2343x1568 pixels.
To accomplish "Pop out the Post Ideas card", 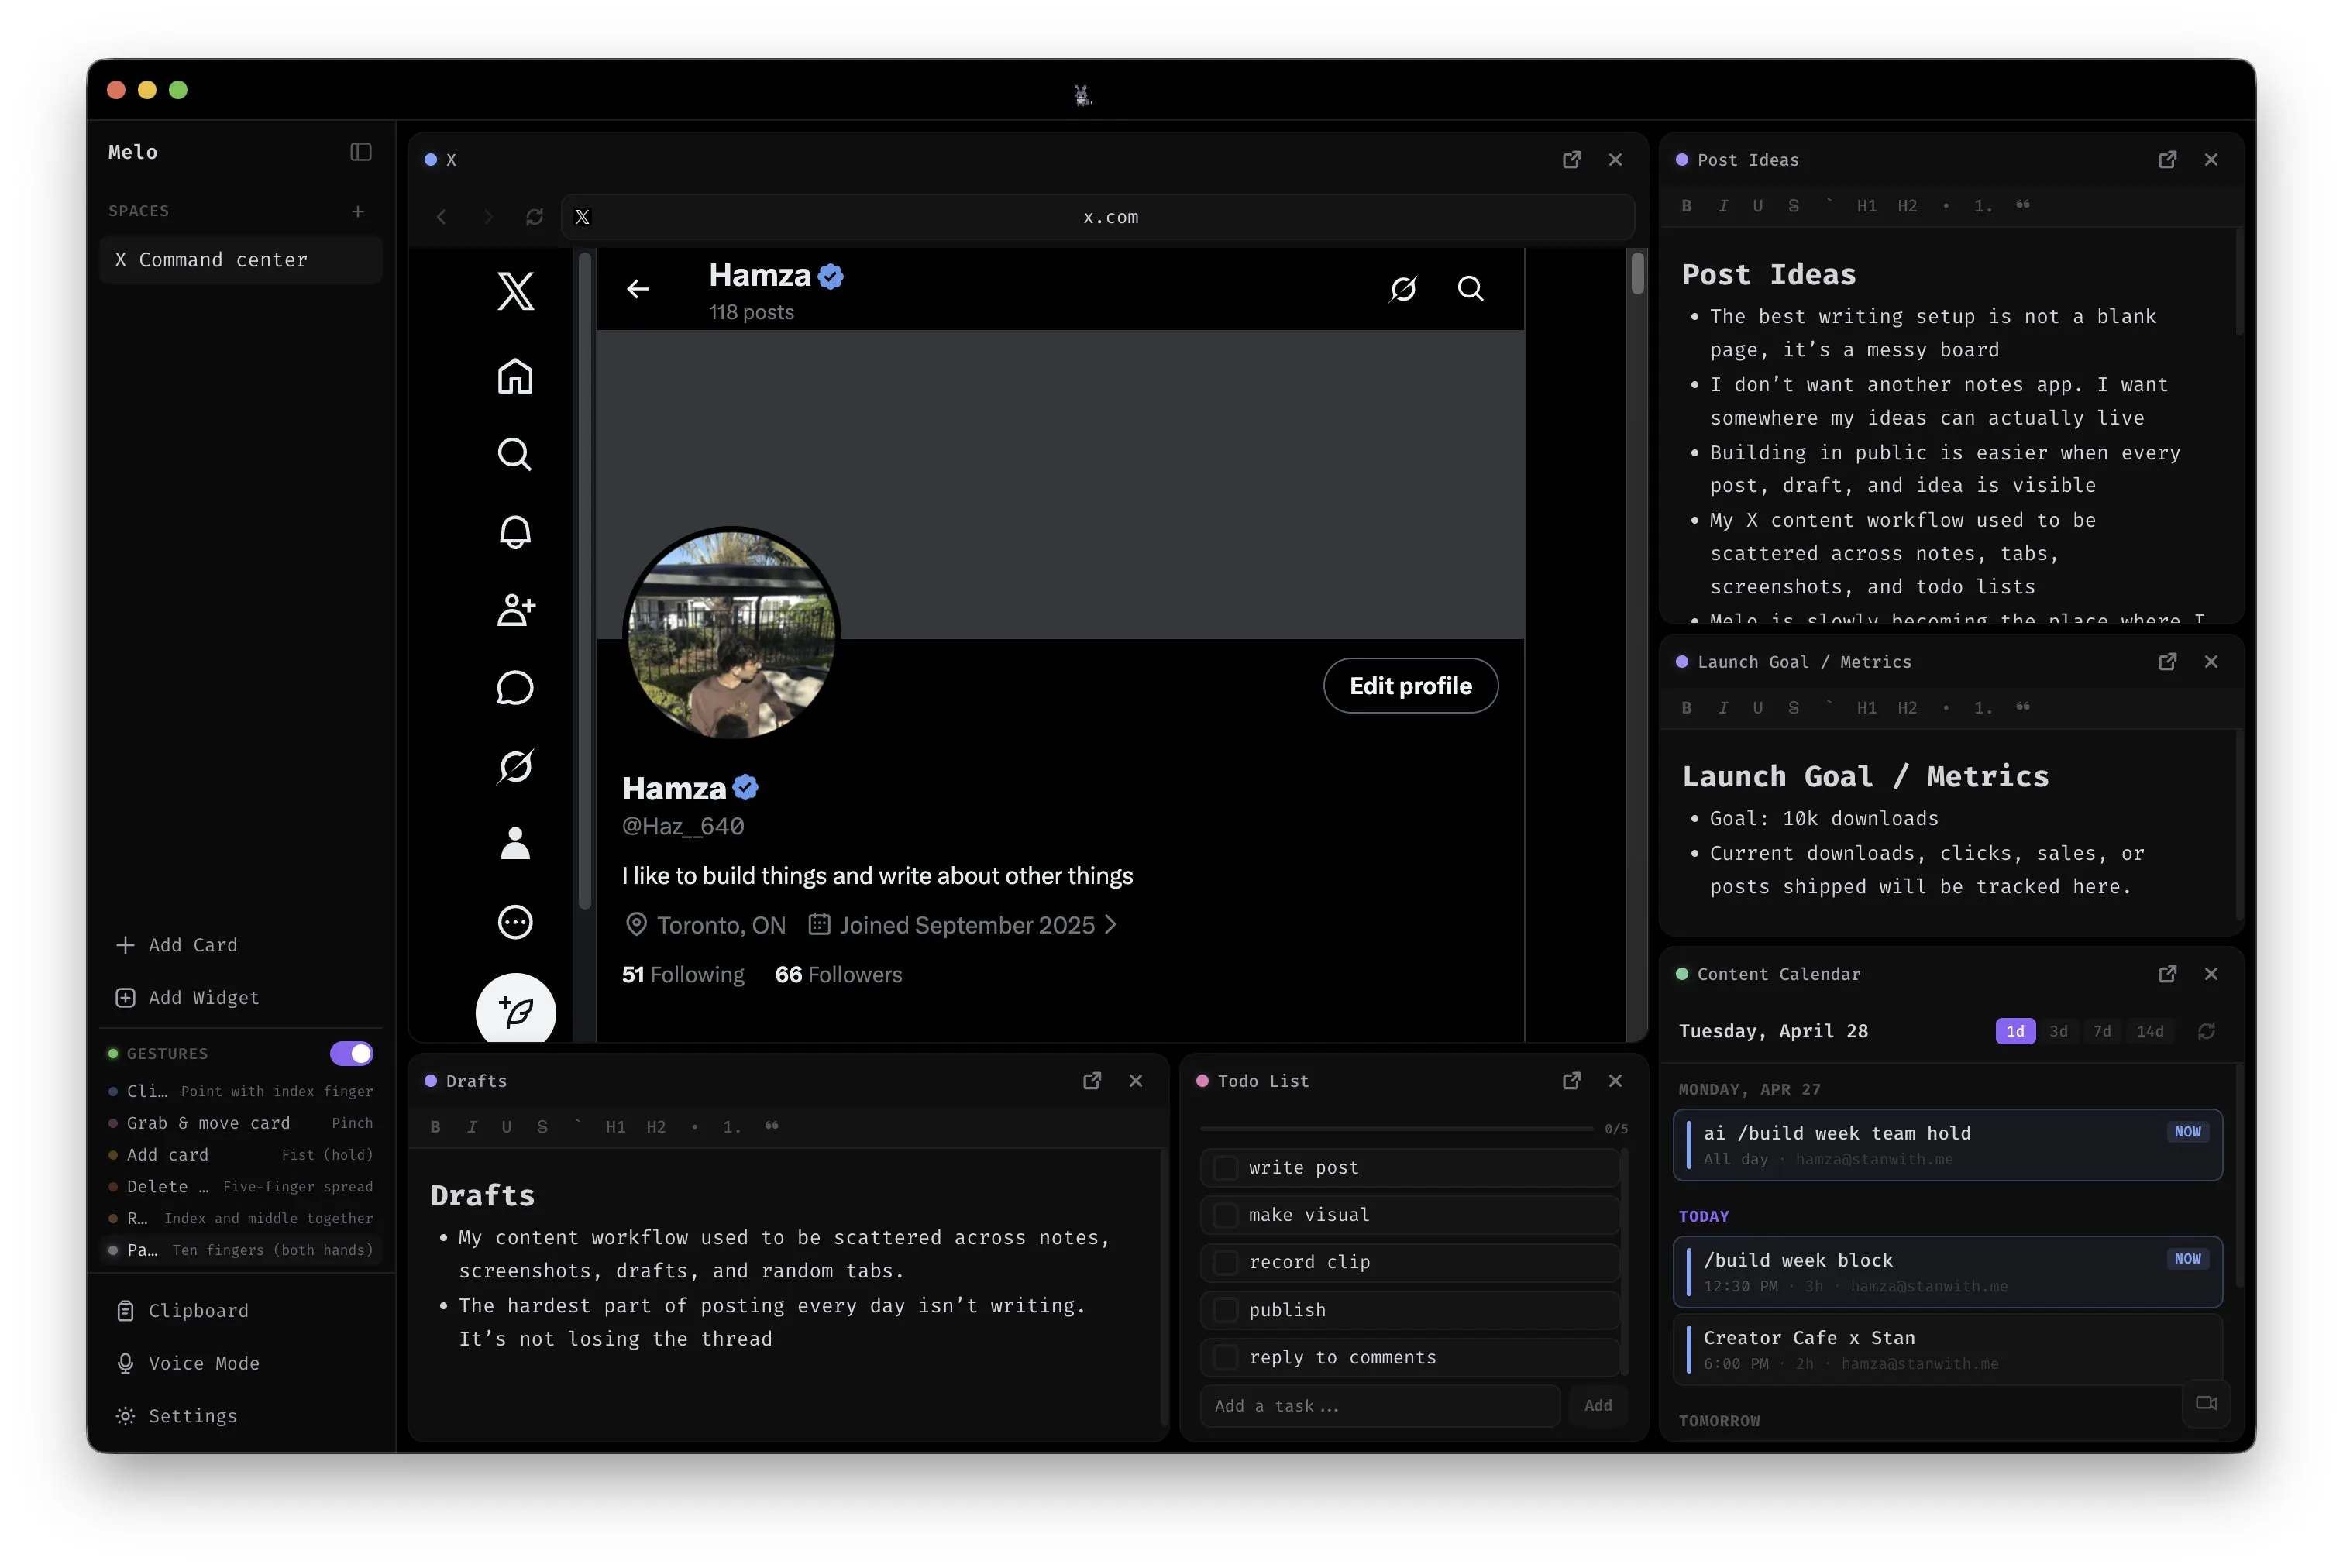I will point(2167,160).
